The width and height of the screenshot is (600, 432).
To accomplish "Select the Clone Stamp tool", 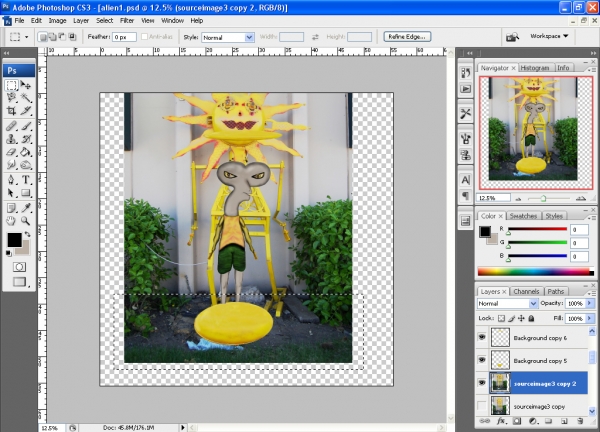I will point(11,139).
